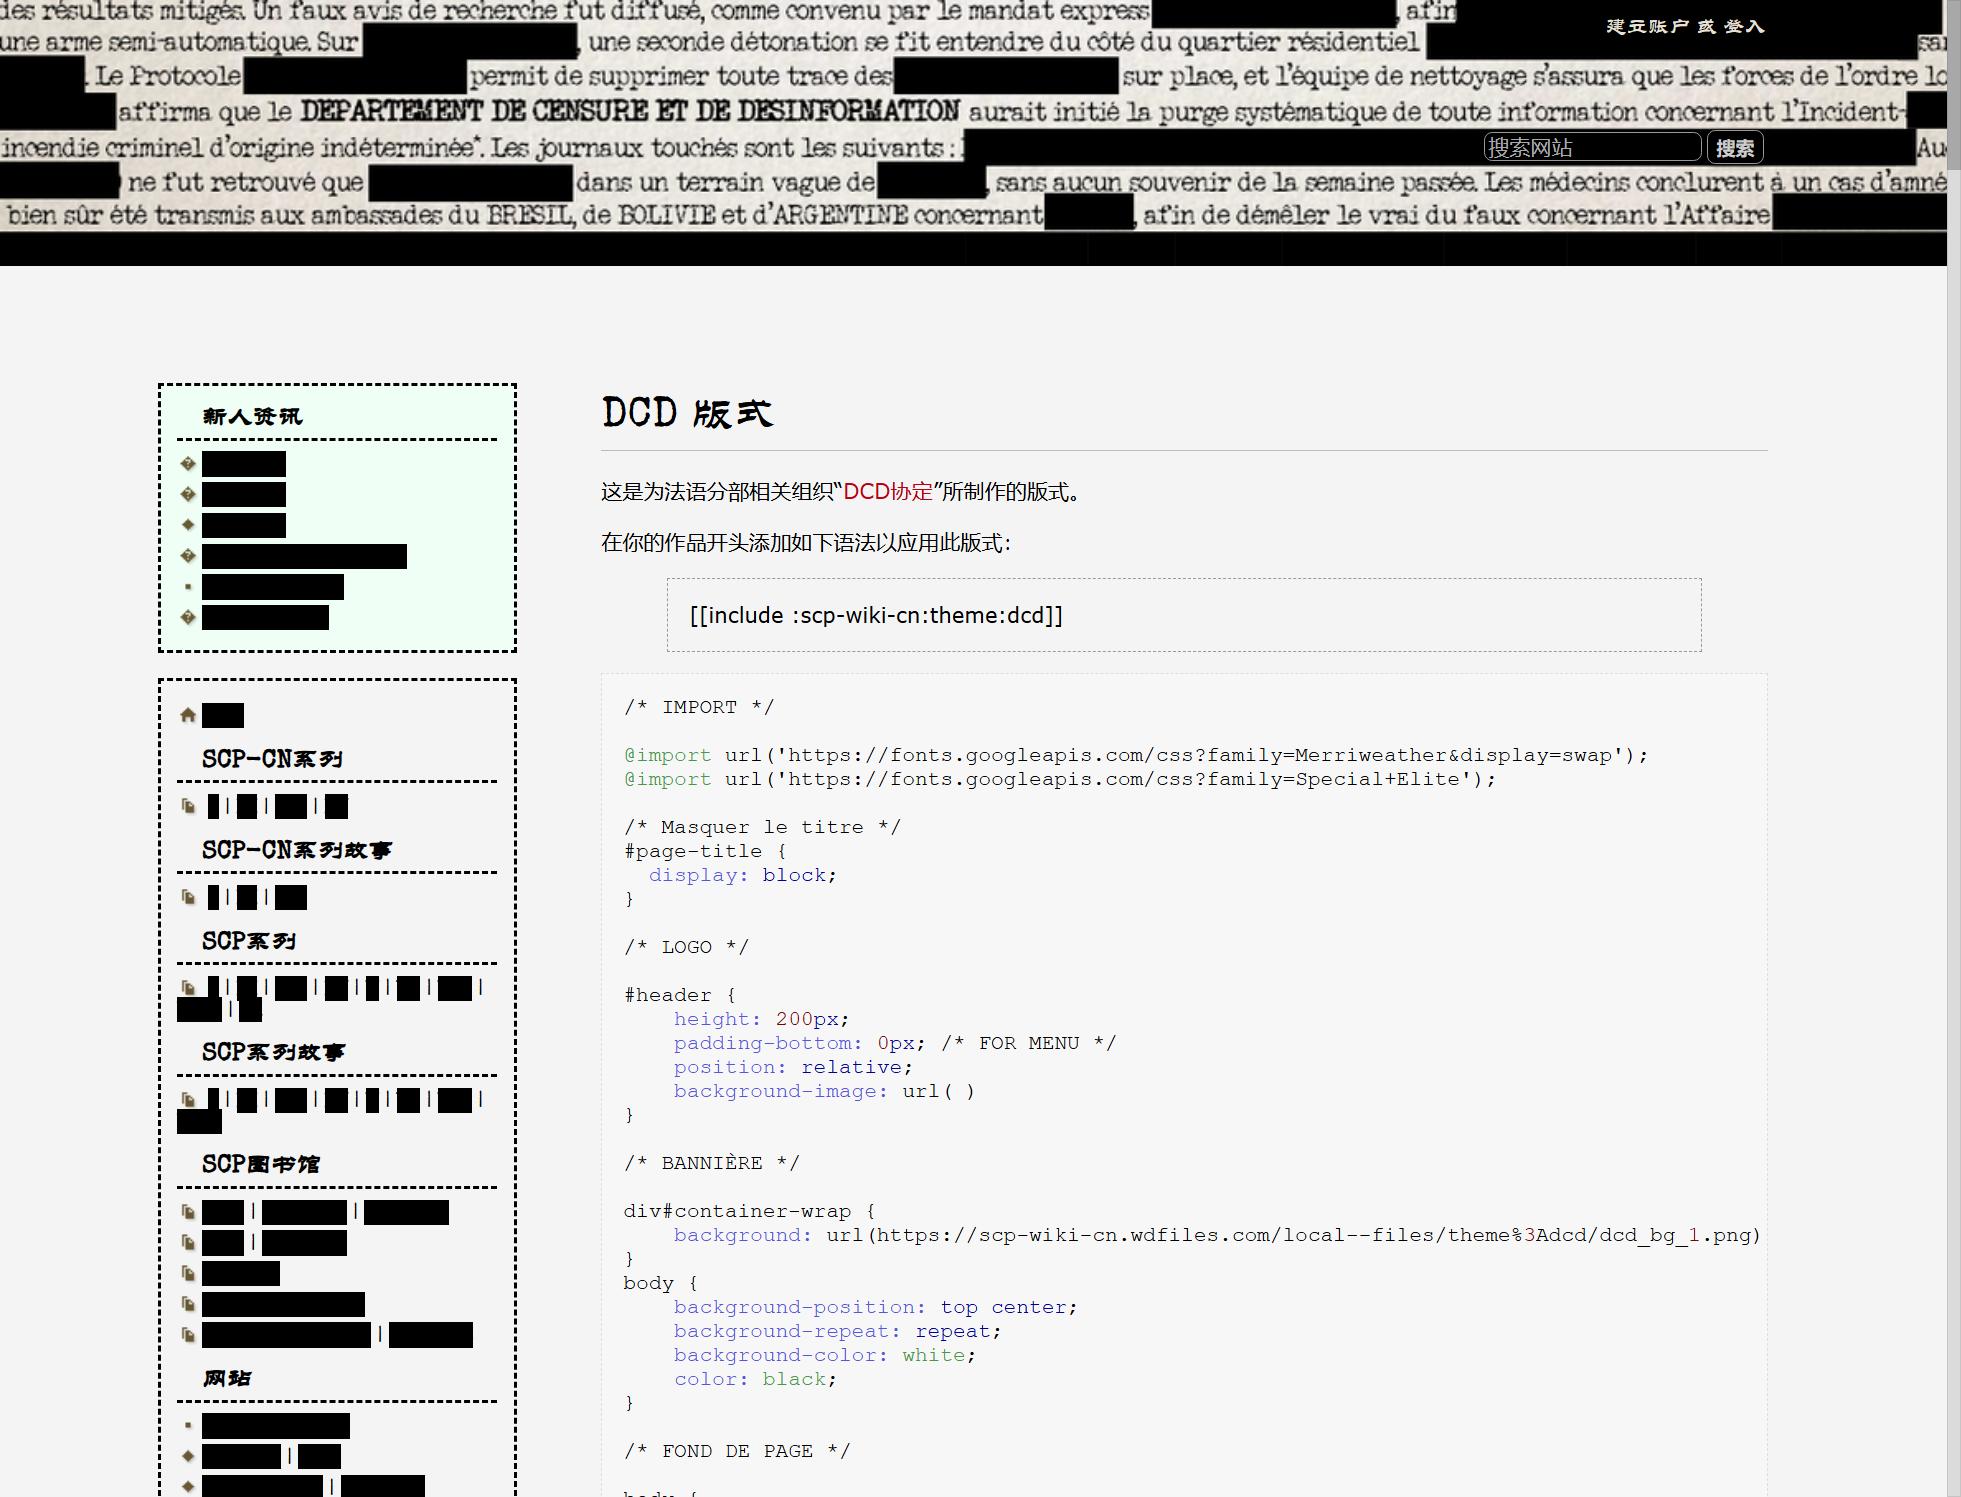Click the pages icon under SCP-CN系列 heading
The width and height of the screenshot is (1961, 1497).
click(187, 806)
